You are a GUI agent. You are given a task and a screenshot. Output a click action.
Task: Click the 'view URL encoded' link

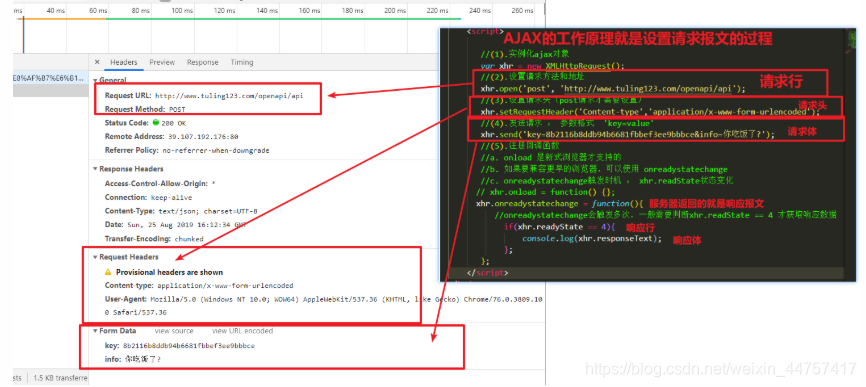[x=242, y=331]
